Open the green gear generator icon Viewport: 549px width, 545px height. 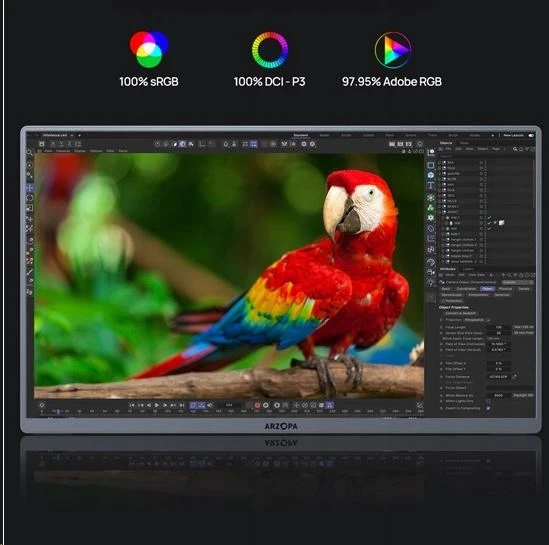(431, 217)
